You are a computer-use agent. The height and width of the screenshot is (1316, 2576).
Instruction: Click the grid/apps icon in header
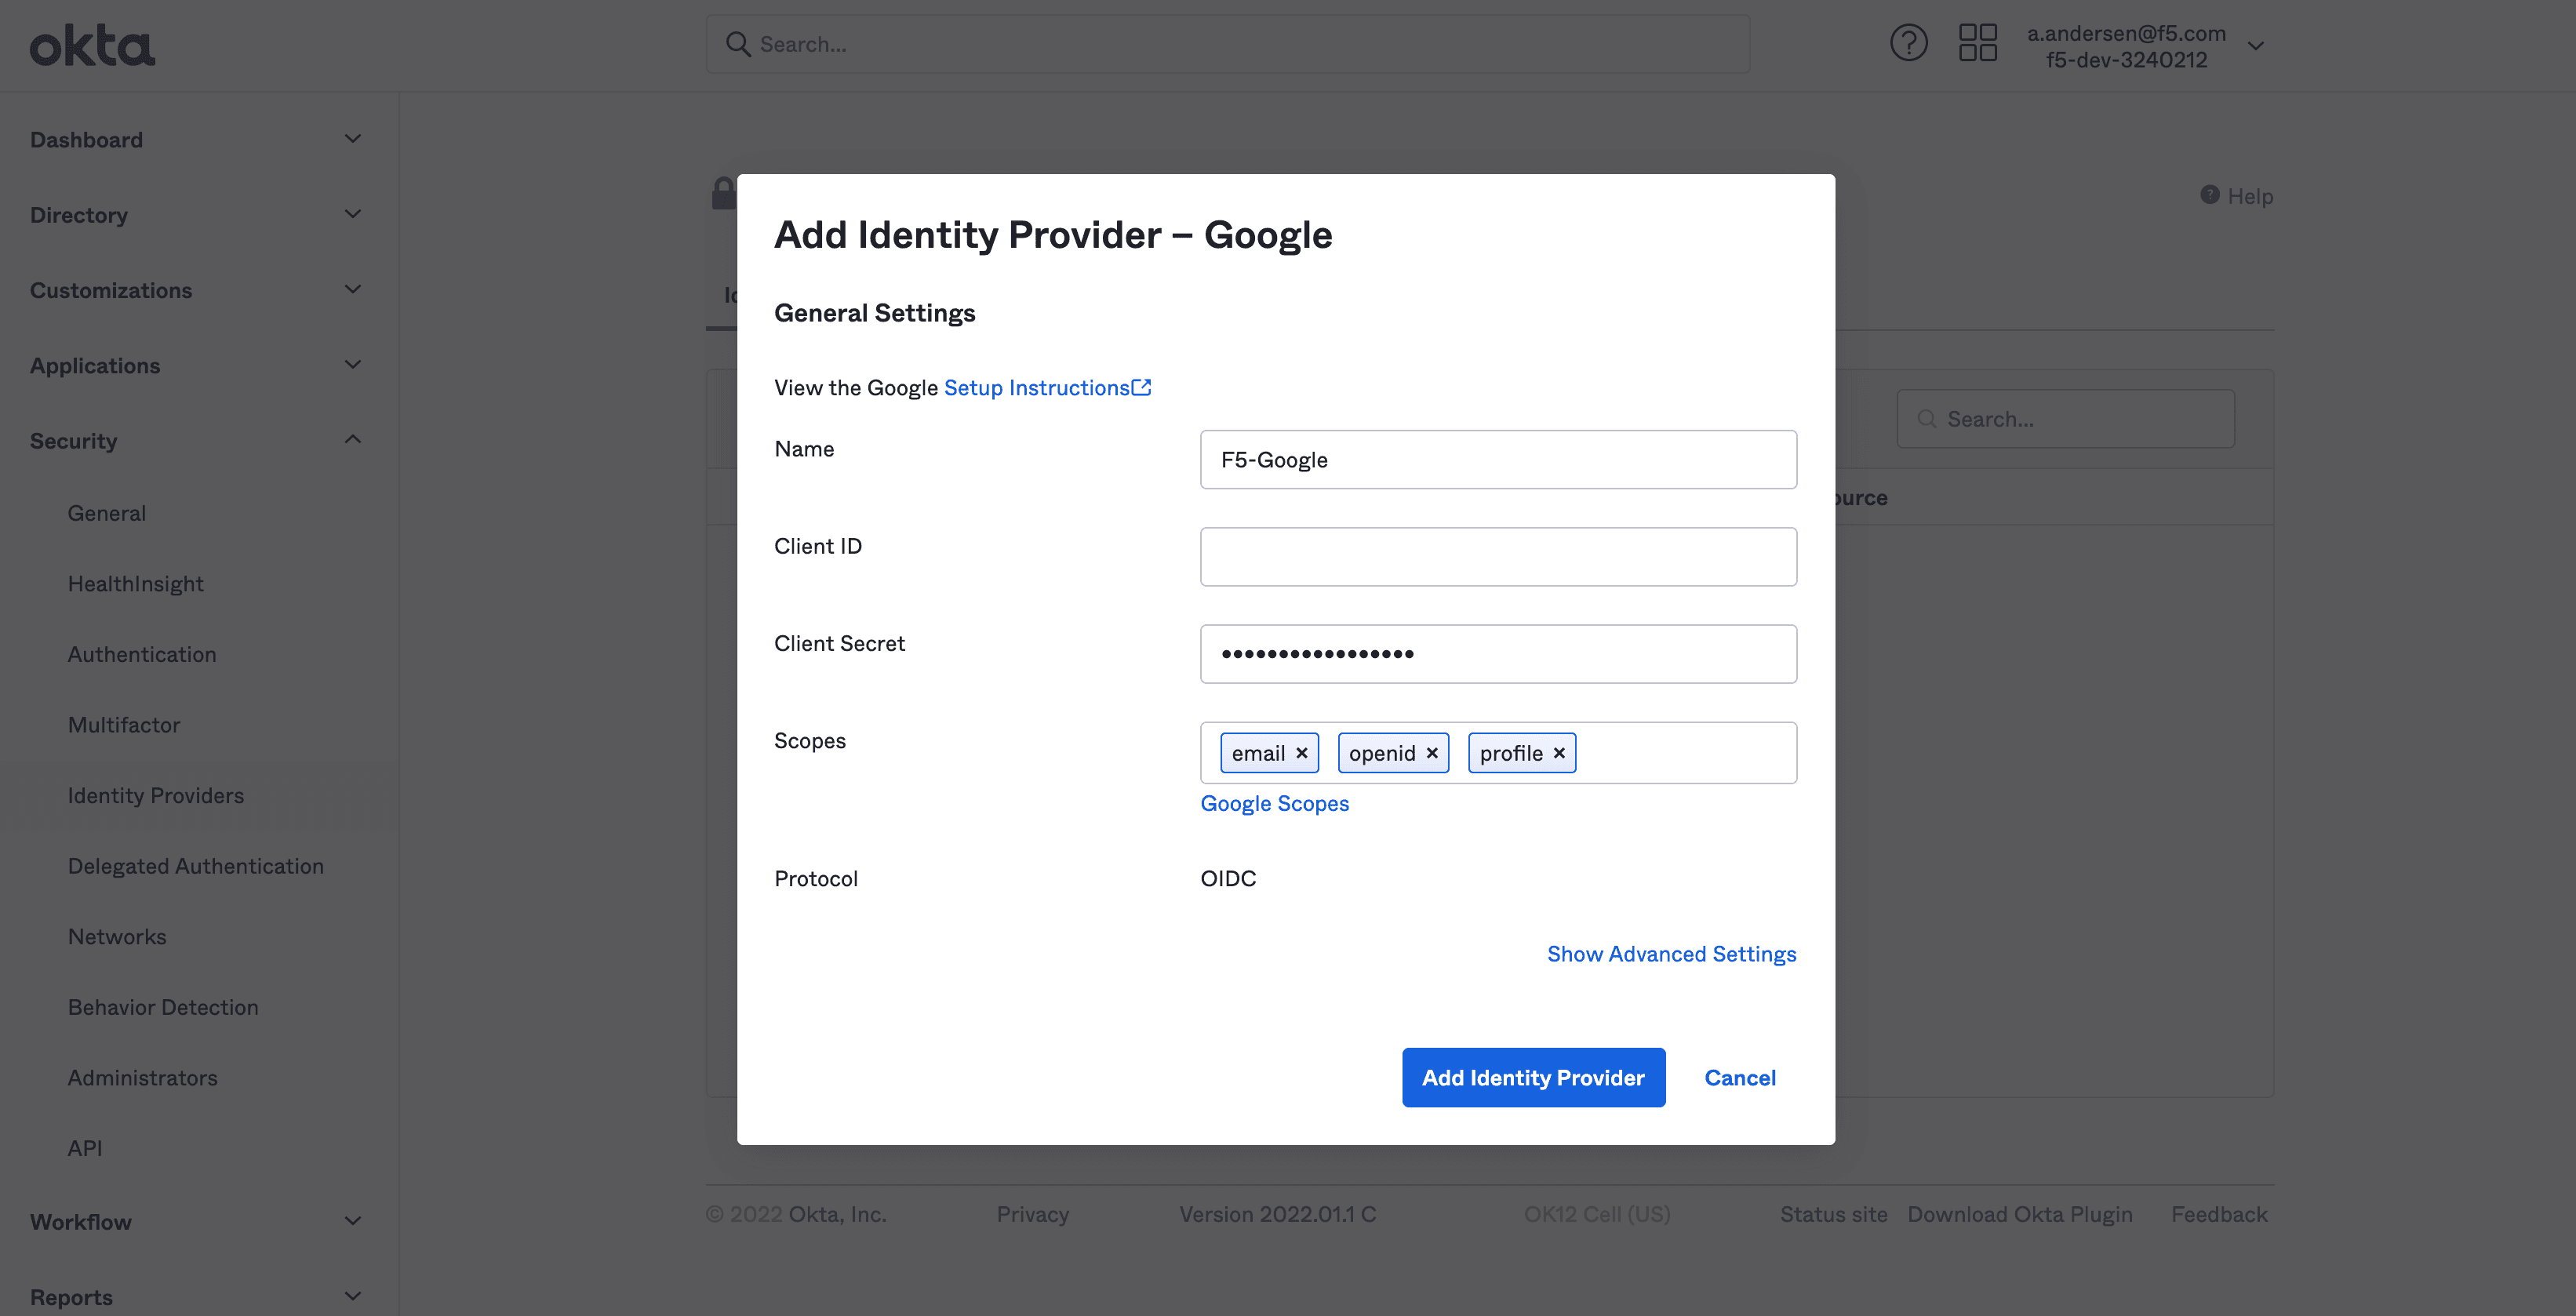pyautogui.click(x=1978, y=44)
